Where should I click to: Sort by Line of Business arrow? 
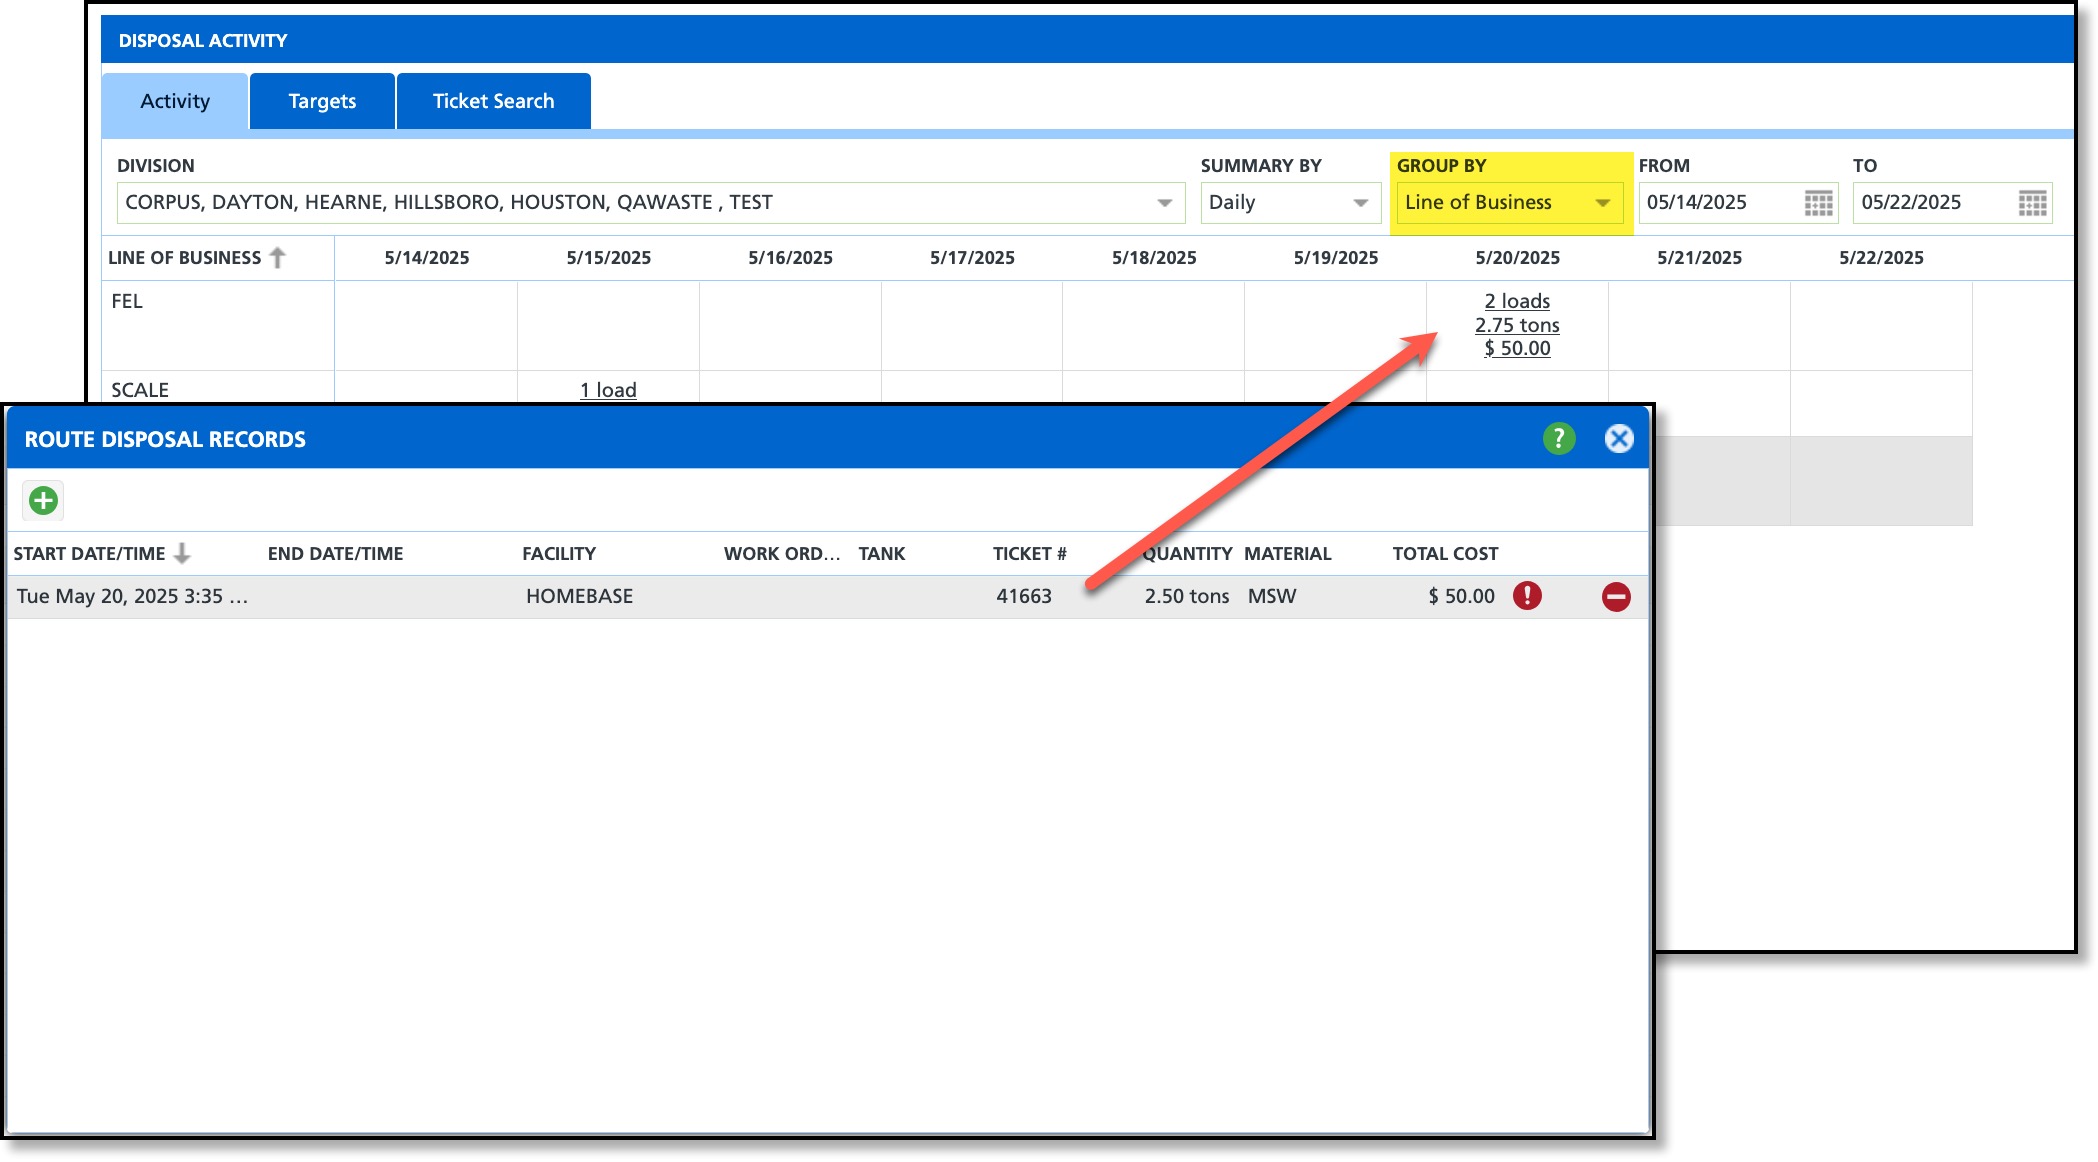[x=278, y=258]
